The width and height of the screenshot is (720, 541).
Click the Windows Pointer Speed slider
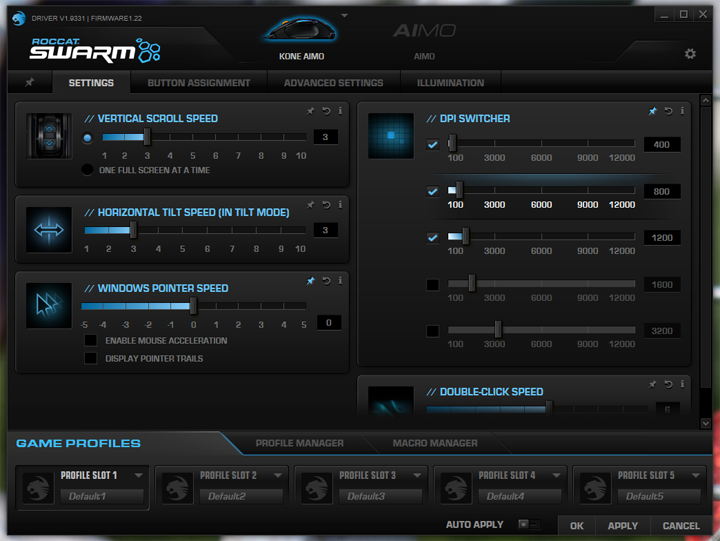pyautogui.click(x=193, y=307)
